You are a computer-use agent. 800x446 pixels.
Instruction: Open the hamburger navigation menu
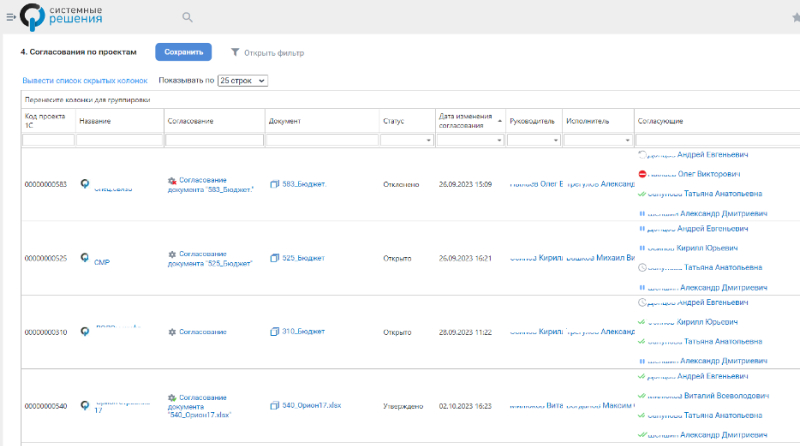[10, 17]
